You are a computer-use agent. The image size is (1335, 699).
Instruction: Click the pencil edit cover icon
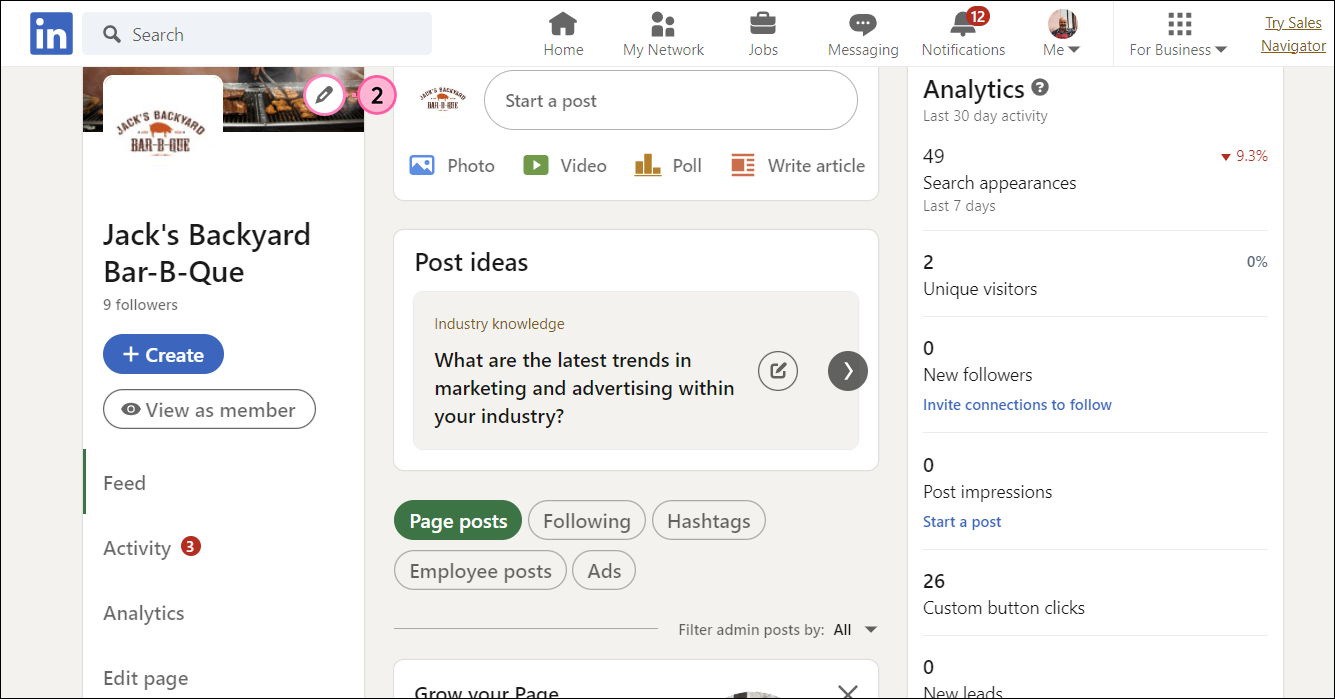point(323,96)
